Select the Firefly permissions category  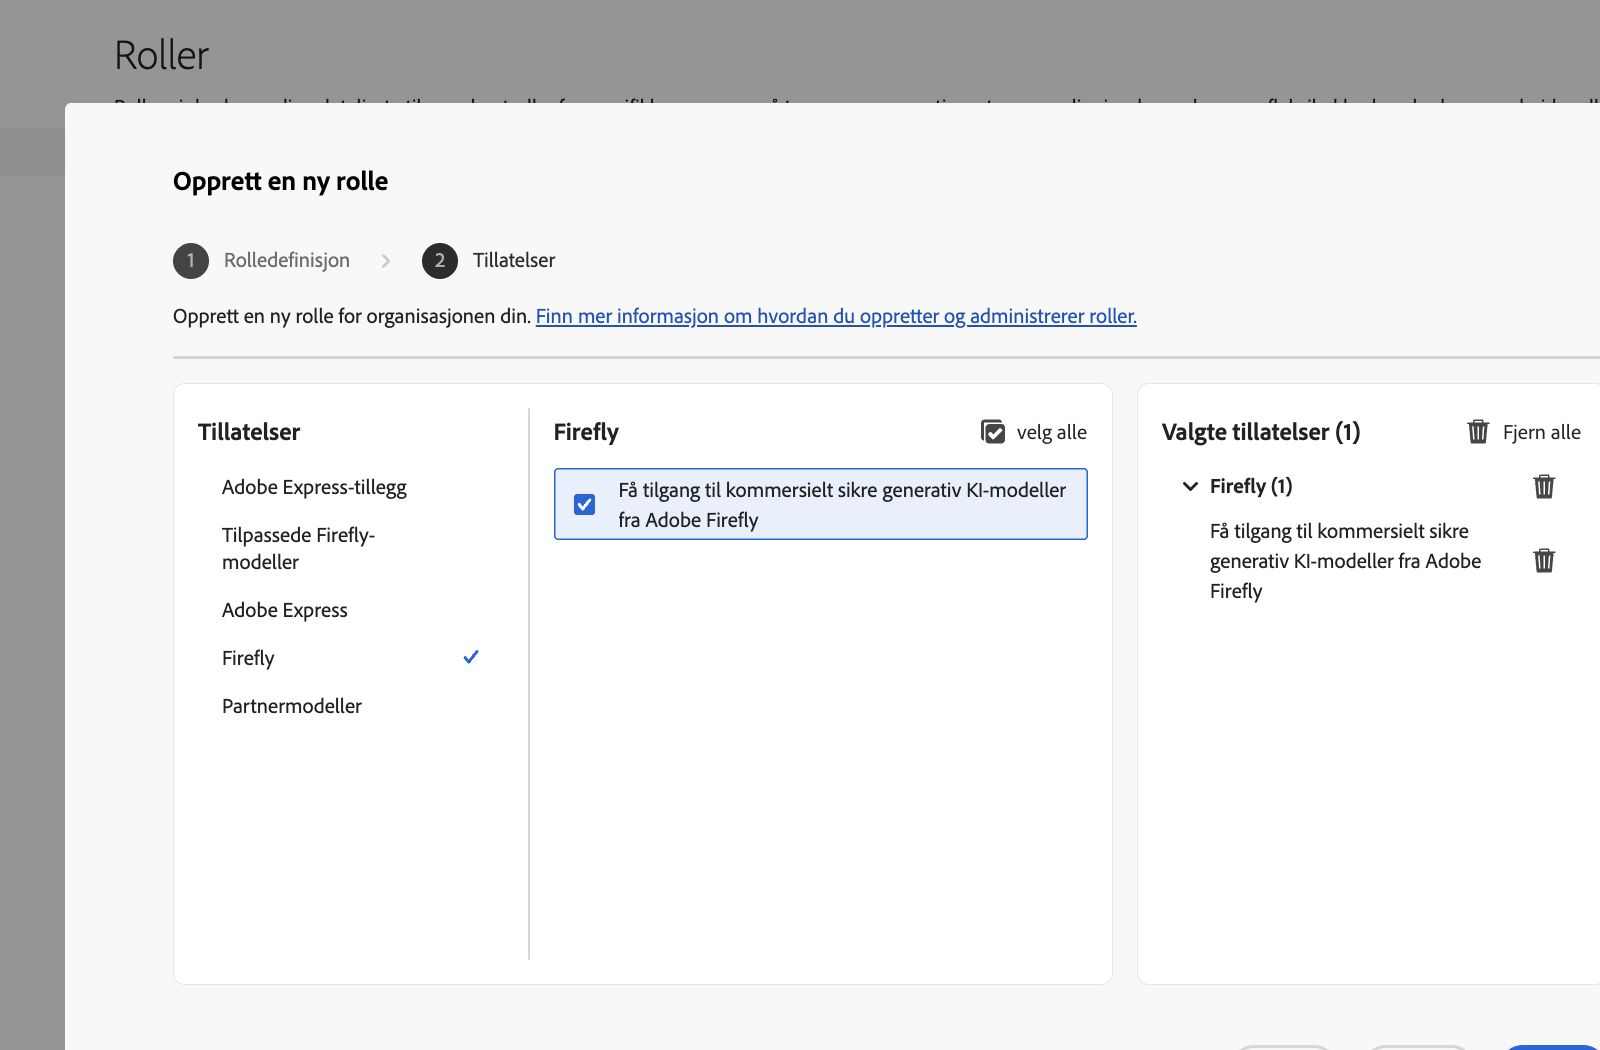pos(248,658)
